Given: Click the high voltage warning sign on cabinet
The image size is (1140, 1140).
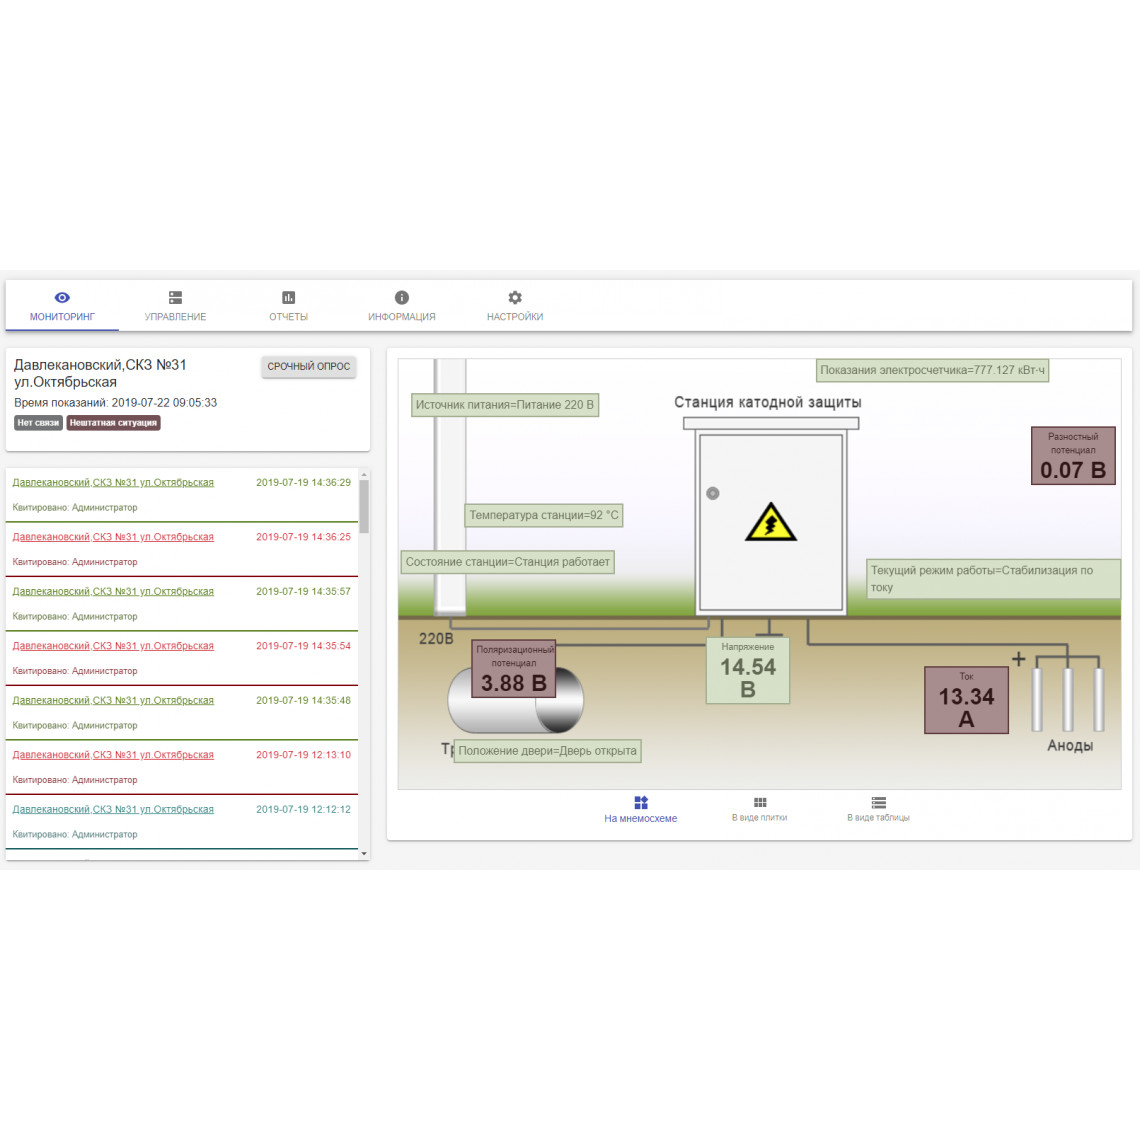Looking at the screenshot, I should (771, 522).
